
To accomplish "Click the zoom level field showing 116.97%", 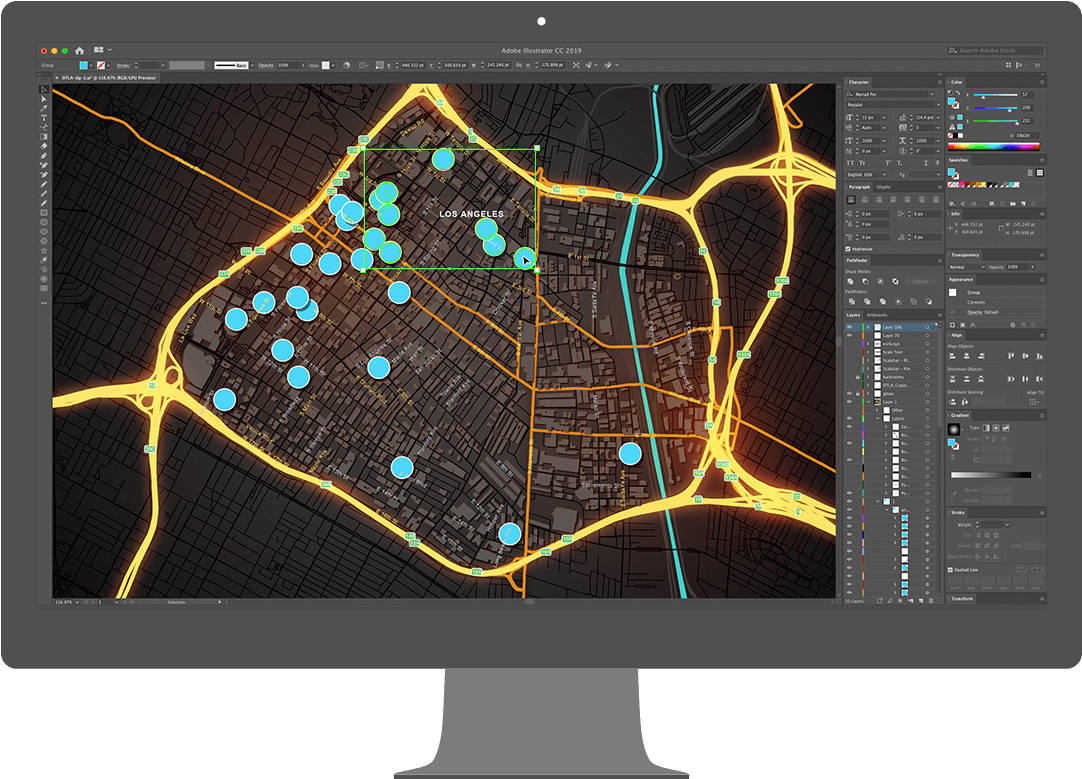I will 65,602.
